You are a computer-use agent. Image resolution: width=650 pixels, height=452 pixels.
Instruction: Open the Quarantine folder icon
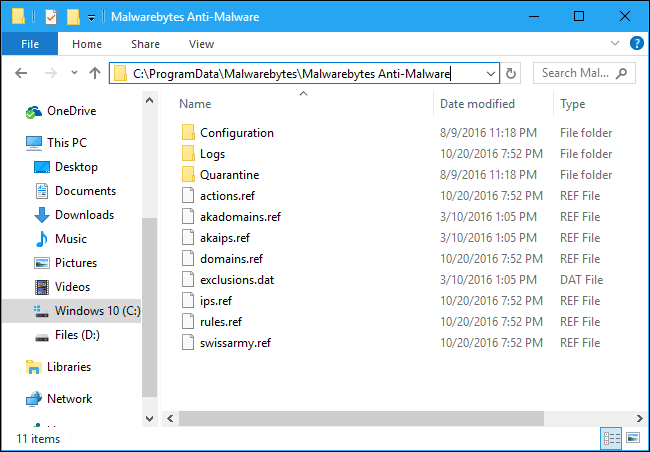point(187,175)
